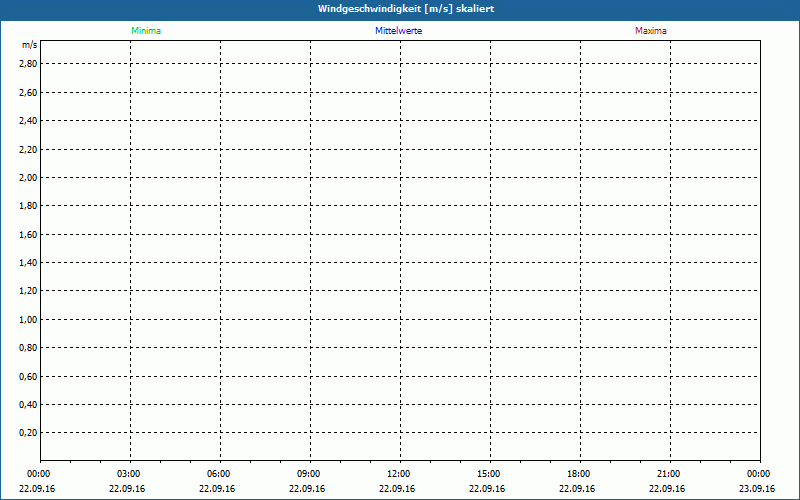Click the 1,40 y-axis value
Viewport: 800px width, 500px height.
(30, 263)
